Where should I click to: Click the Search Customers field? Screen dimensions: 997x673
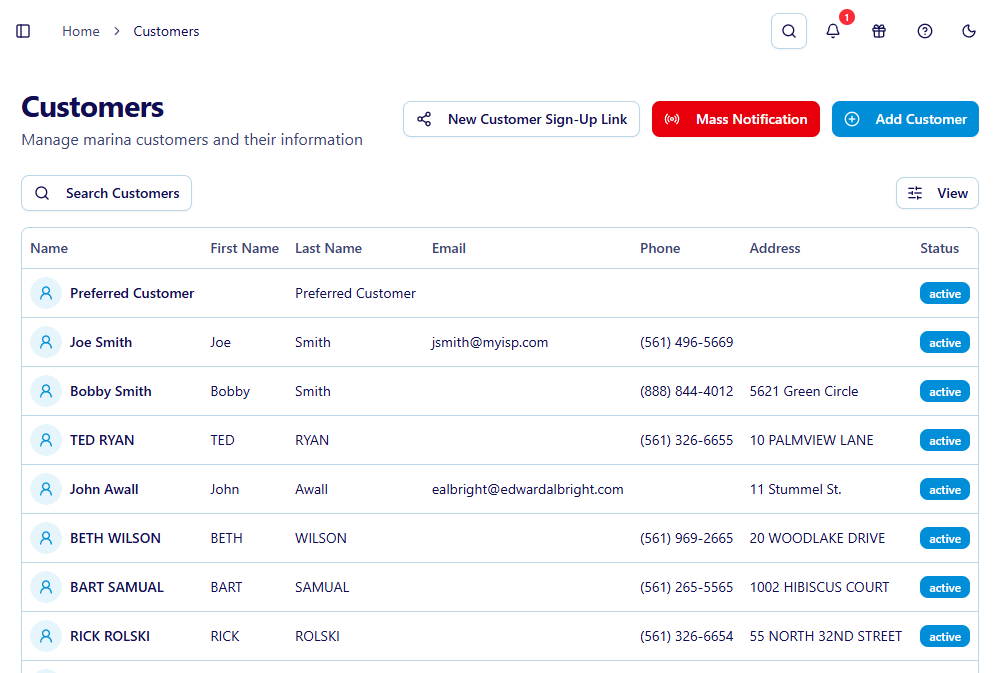(x=107, y=193)
